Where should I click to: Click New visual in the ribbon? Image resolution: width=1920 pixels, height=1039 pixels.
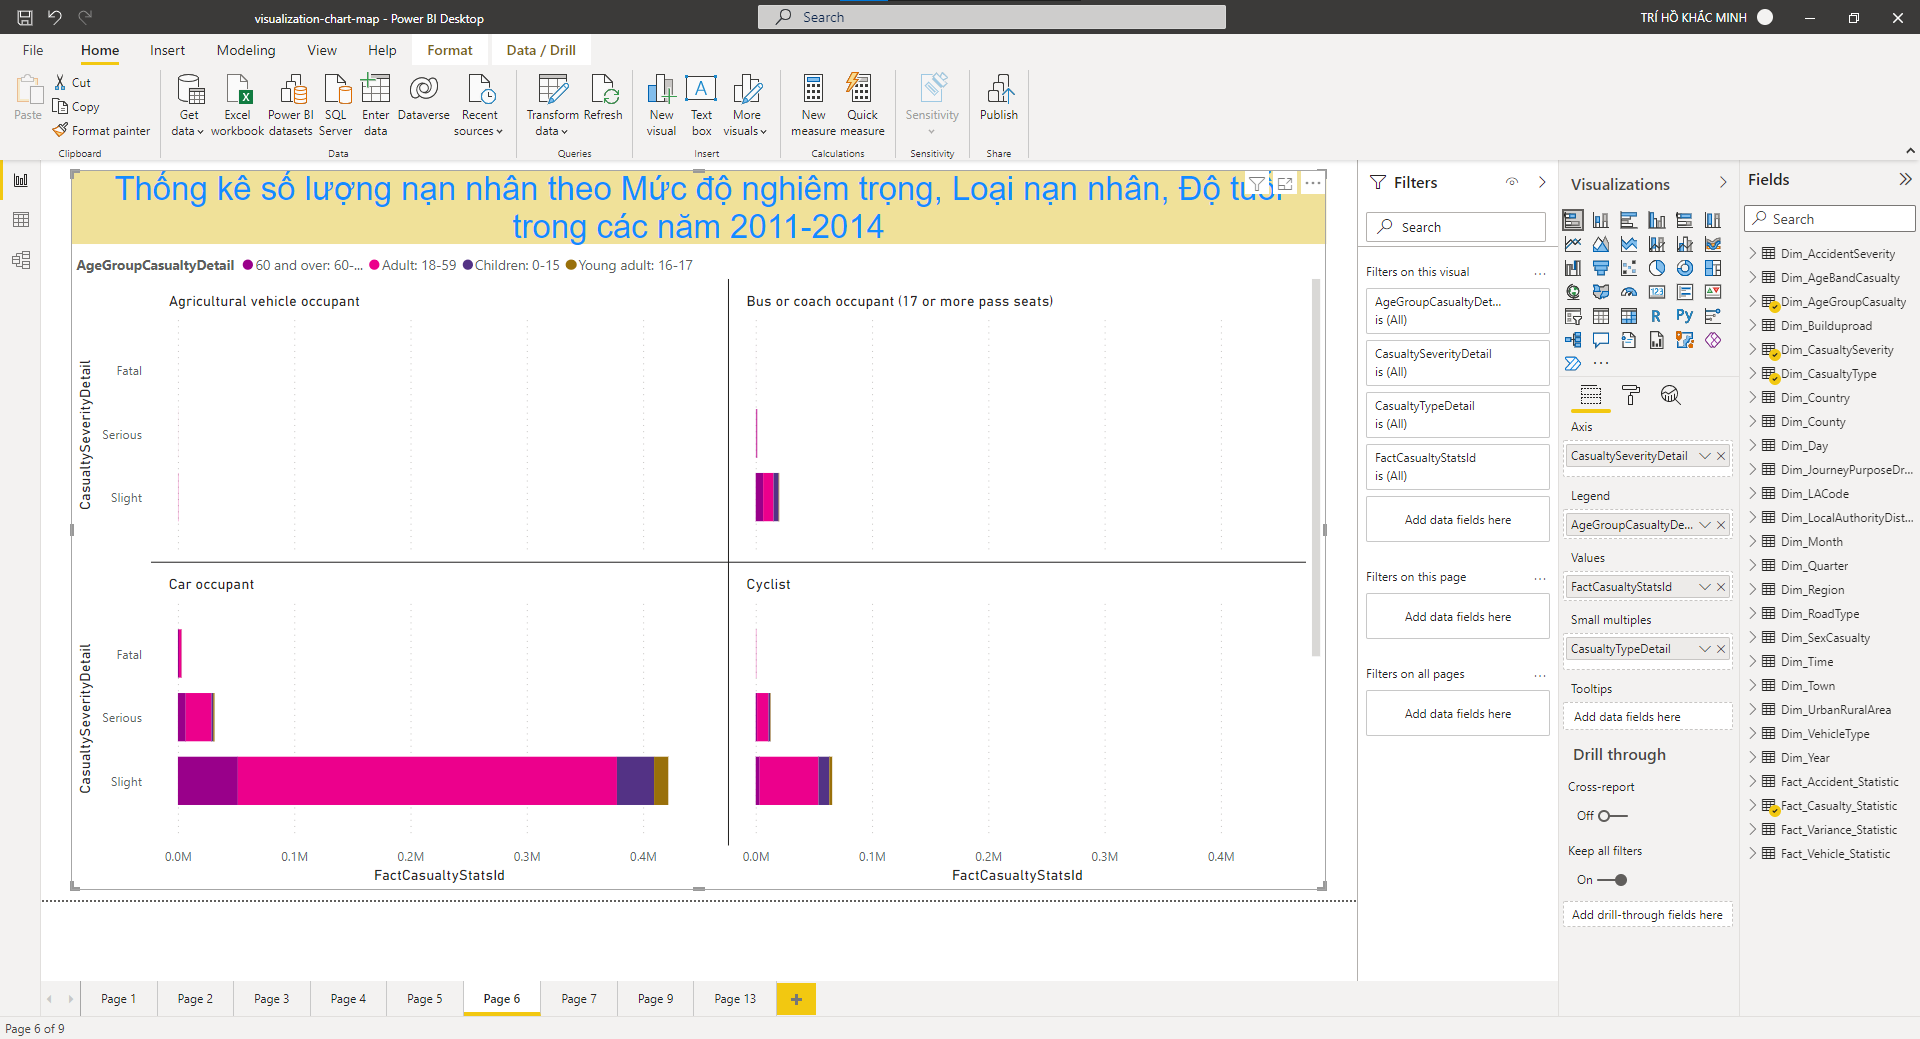tap(661, 105)
